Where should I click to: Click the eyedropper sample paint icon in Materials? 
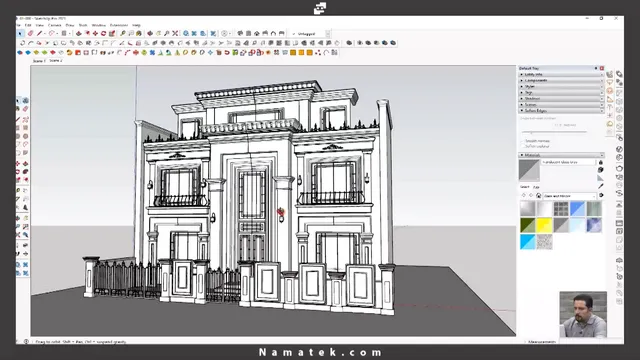tap(600, 186)
